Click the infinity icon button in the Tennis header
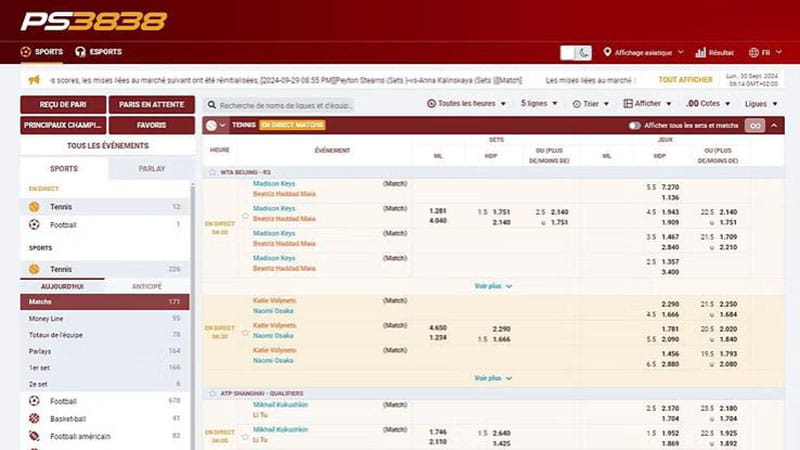 (x=754, y=125)
